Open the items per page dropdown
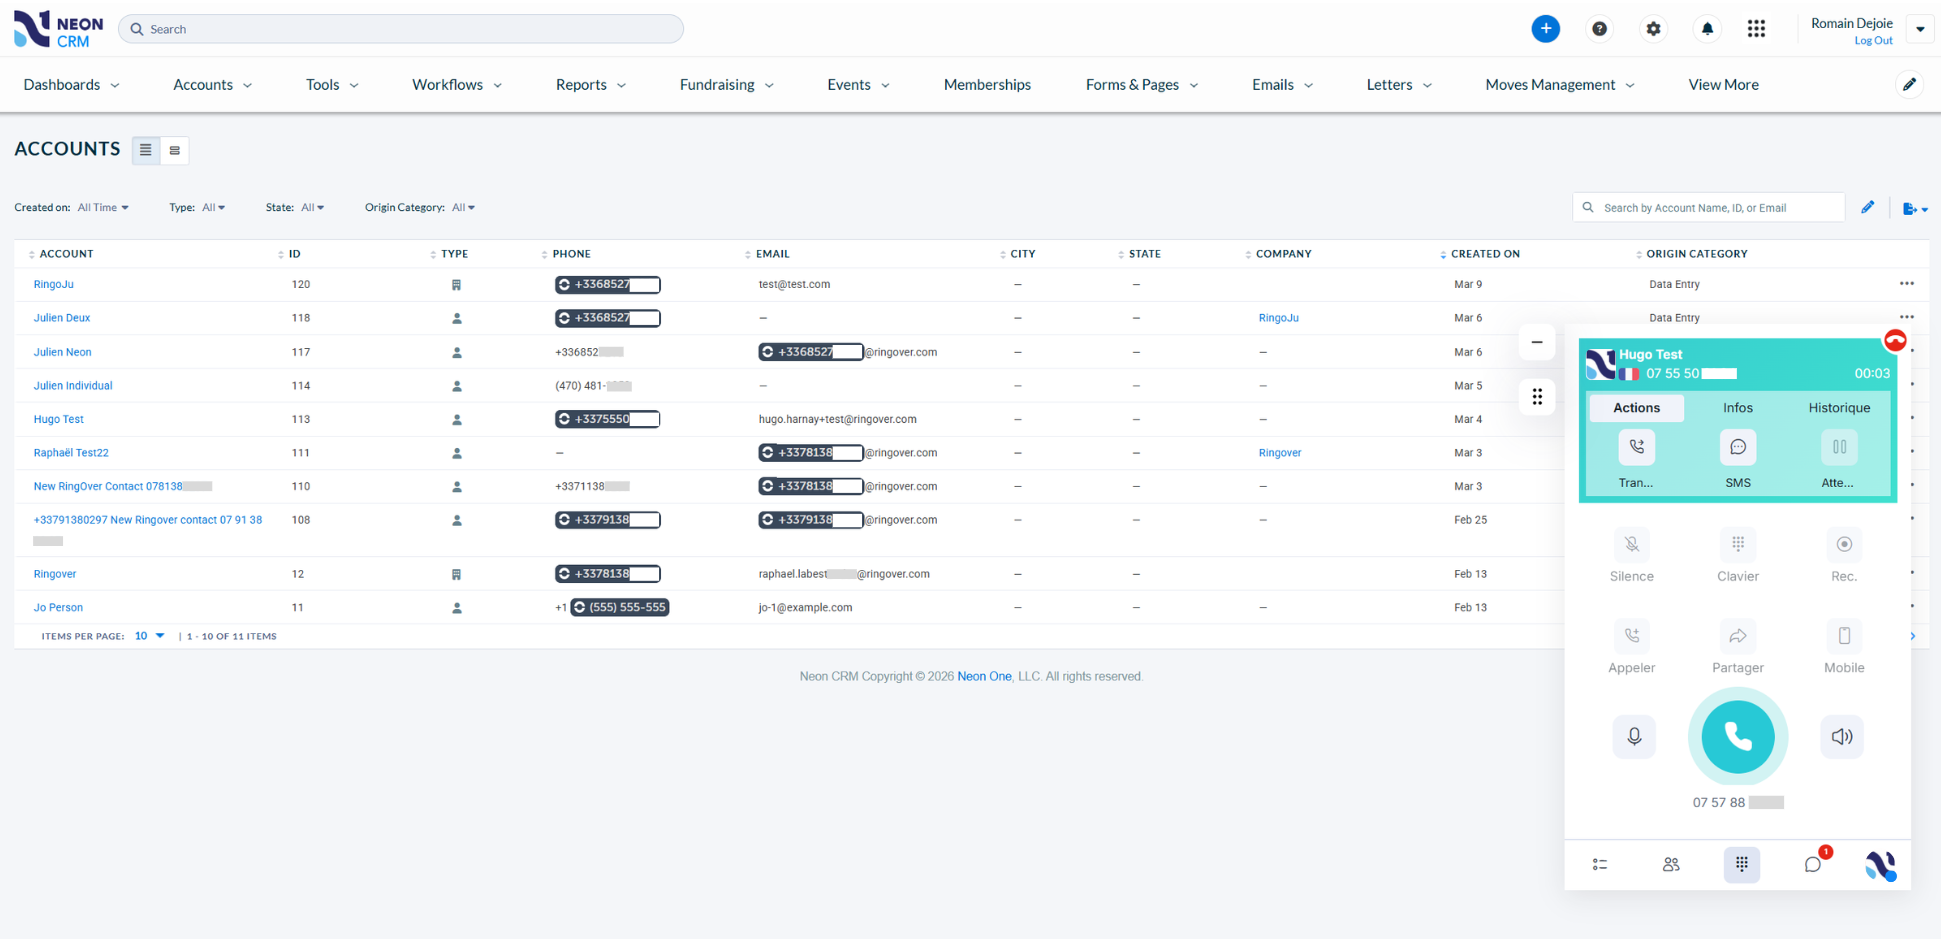This screenshot has height=939, width=1941. point(149,636)
